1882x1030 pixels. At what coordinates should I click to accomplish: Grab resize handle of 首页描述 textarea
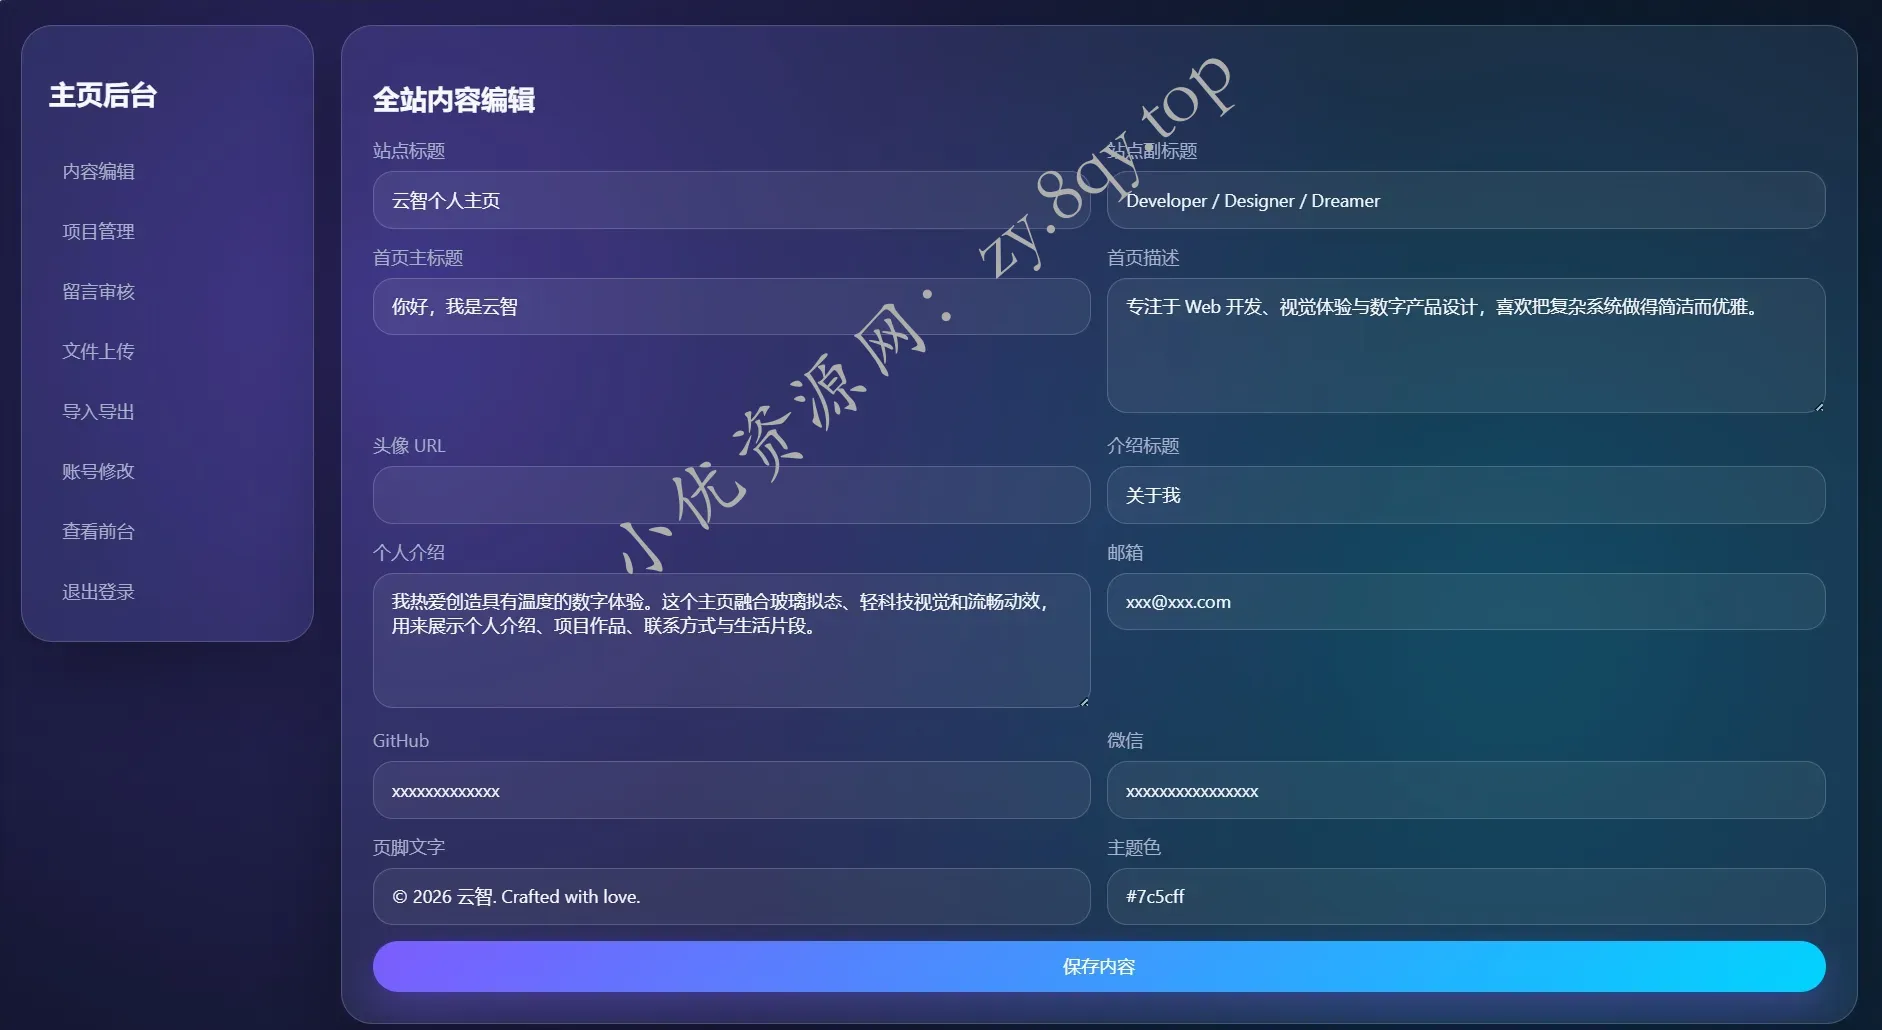[x=1819, y=406]
